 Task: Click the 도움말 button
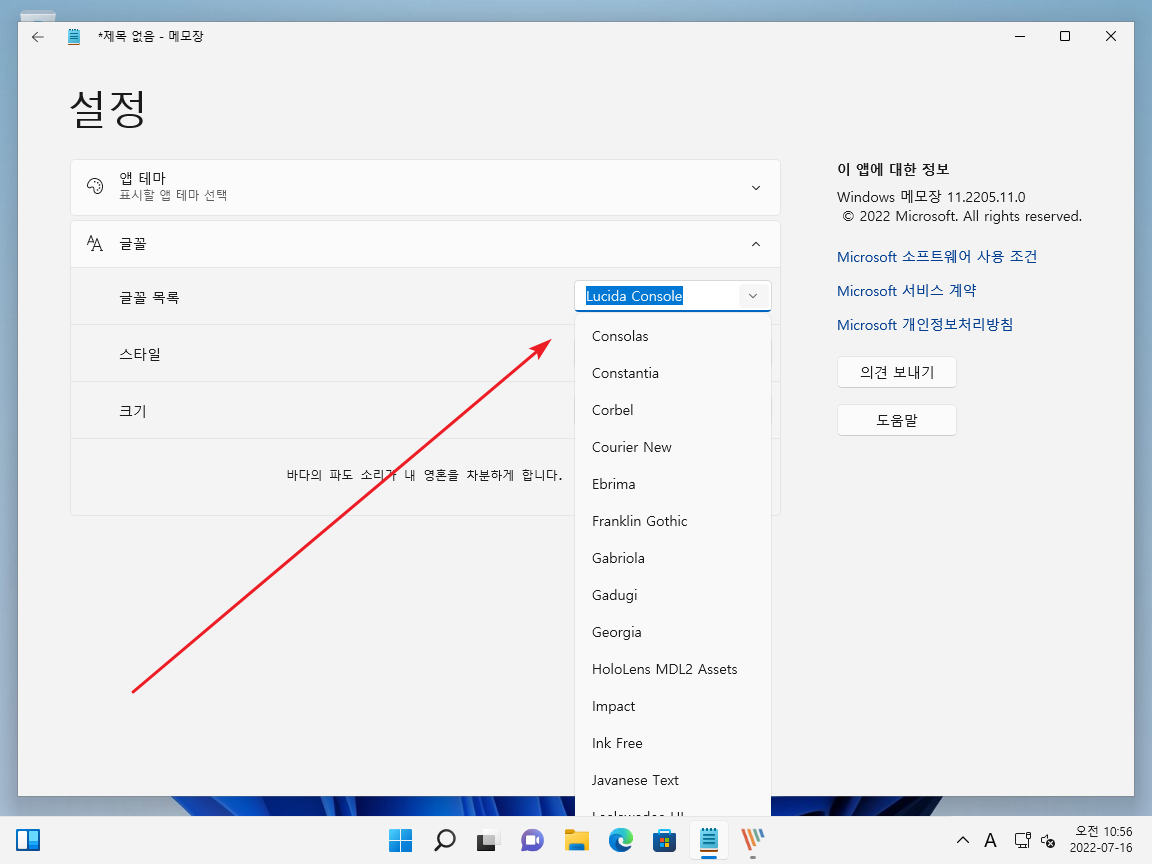[x=896, y=420]
